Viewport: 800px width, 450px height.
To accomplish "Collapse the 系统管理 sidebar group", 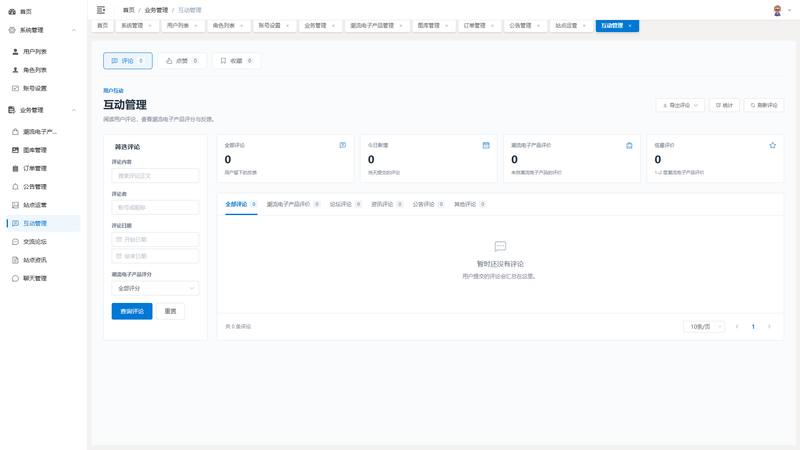I will coord(73,30).
